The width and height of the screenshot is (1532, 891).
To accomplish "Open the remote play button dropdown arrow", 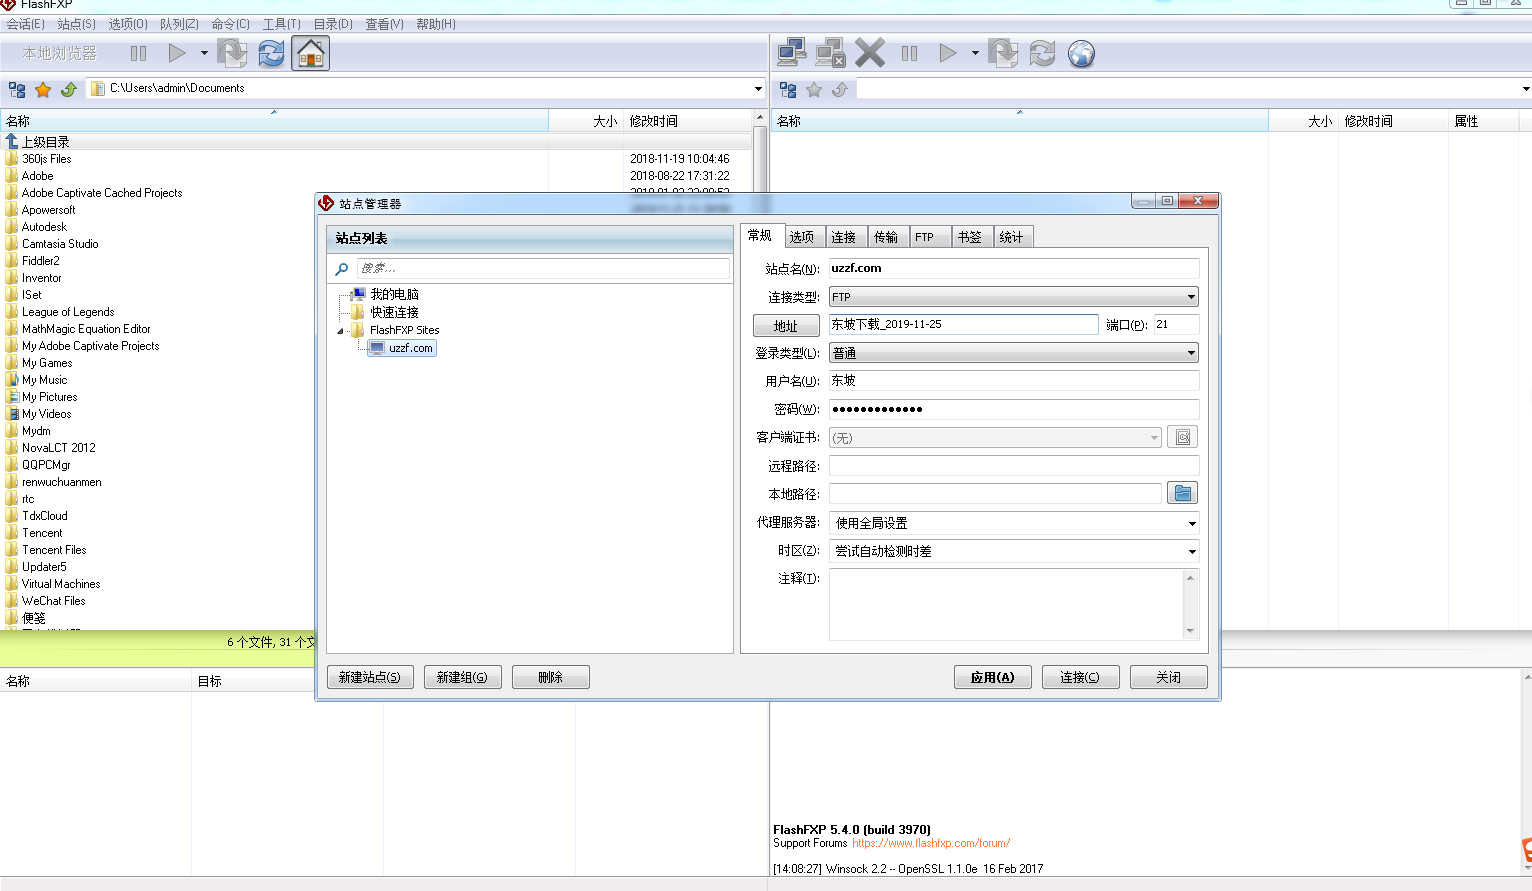I will point(975,53).
